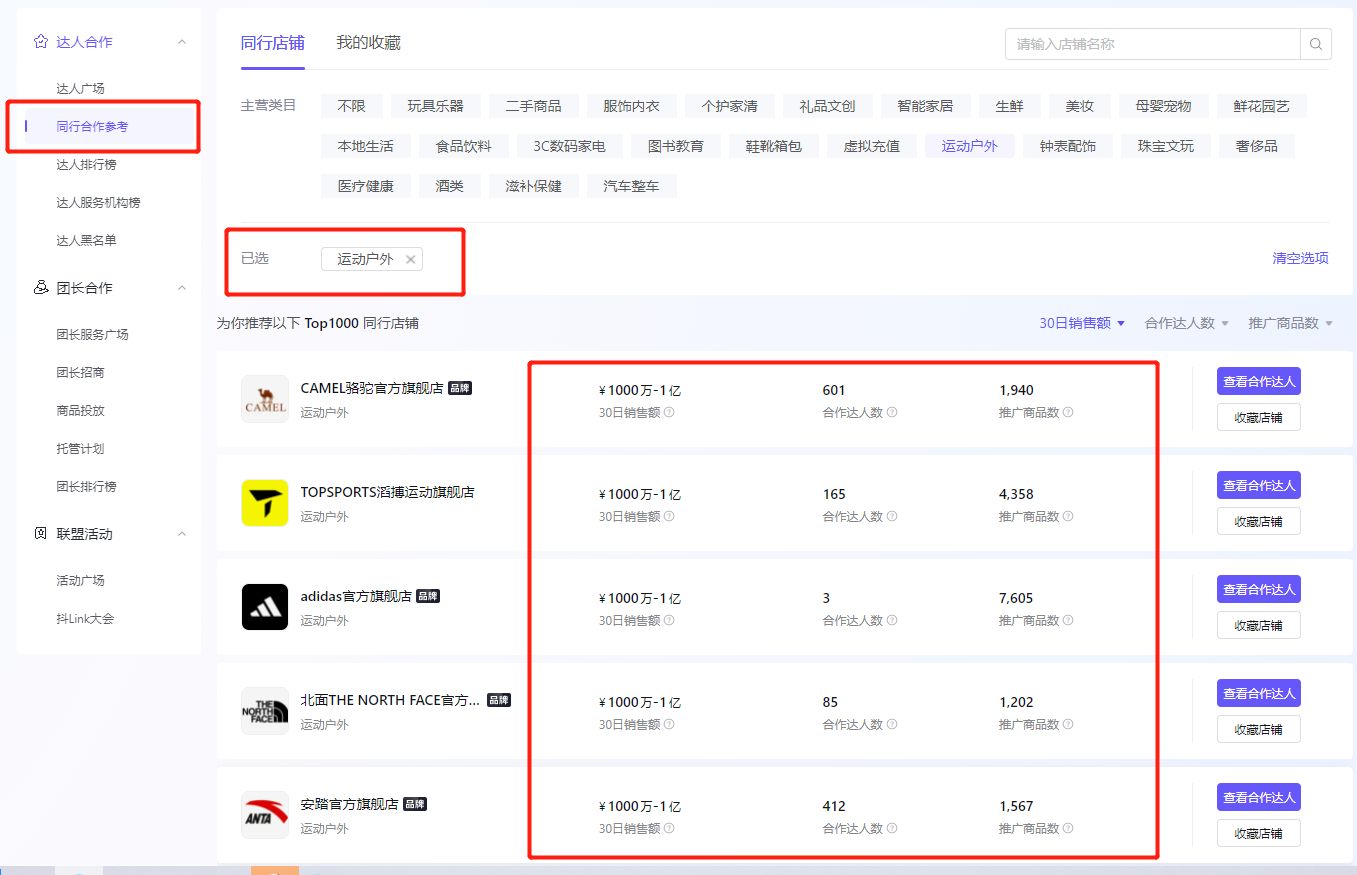Screen dimensions: 1357x875
Task: Click 查看合作达人 for adidas store
Action: tap(1259, 589)
